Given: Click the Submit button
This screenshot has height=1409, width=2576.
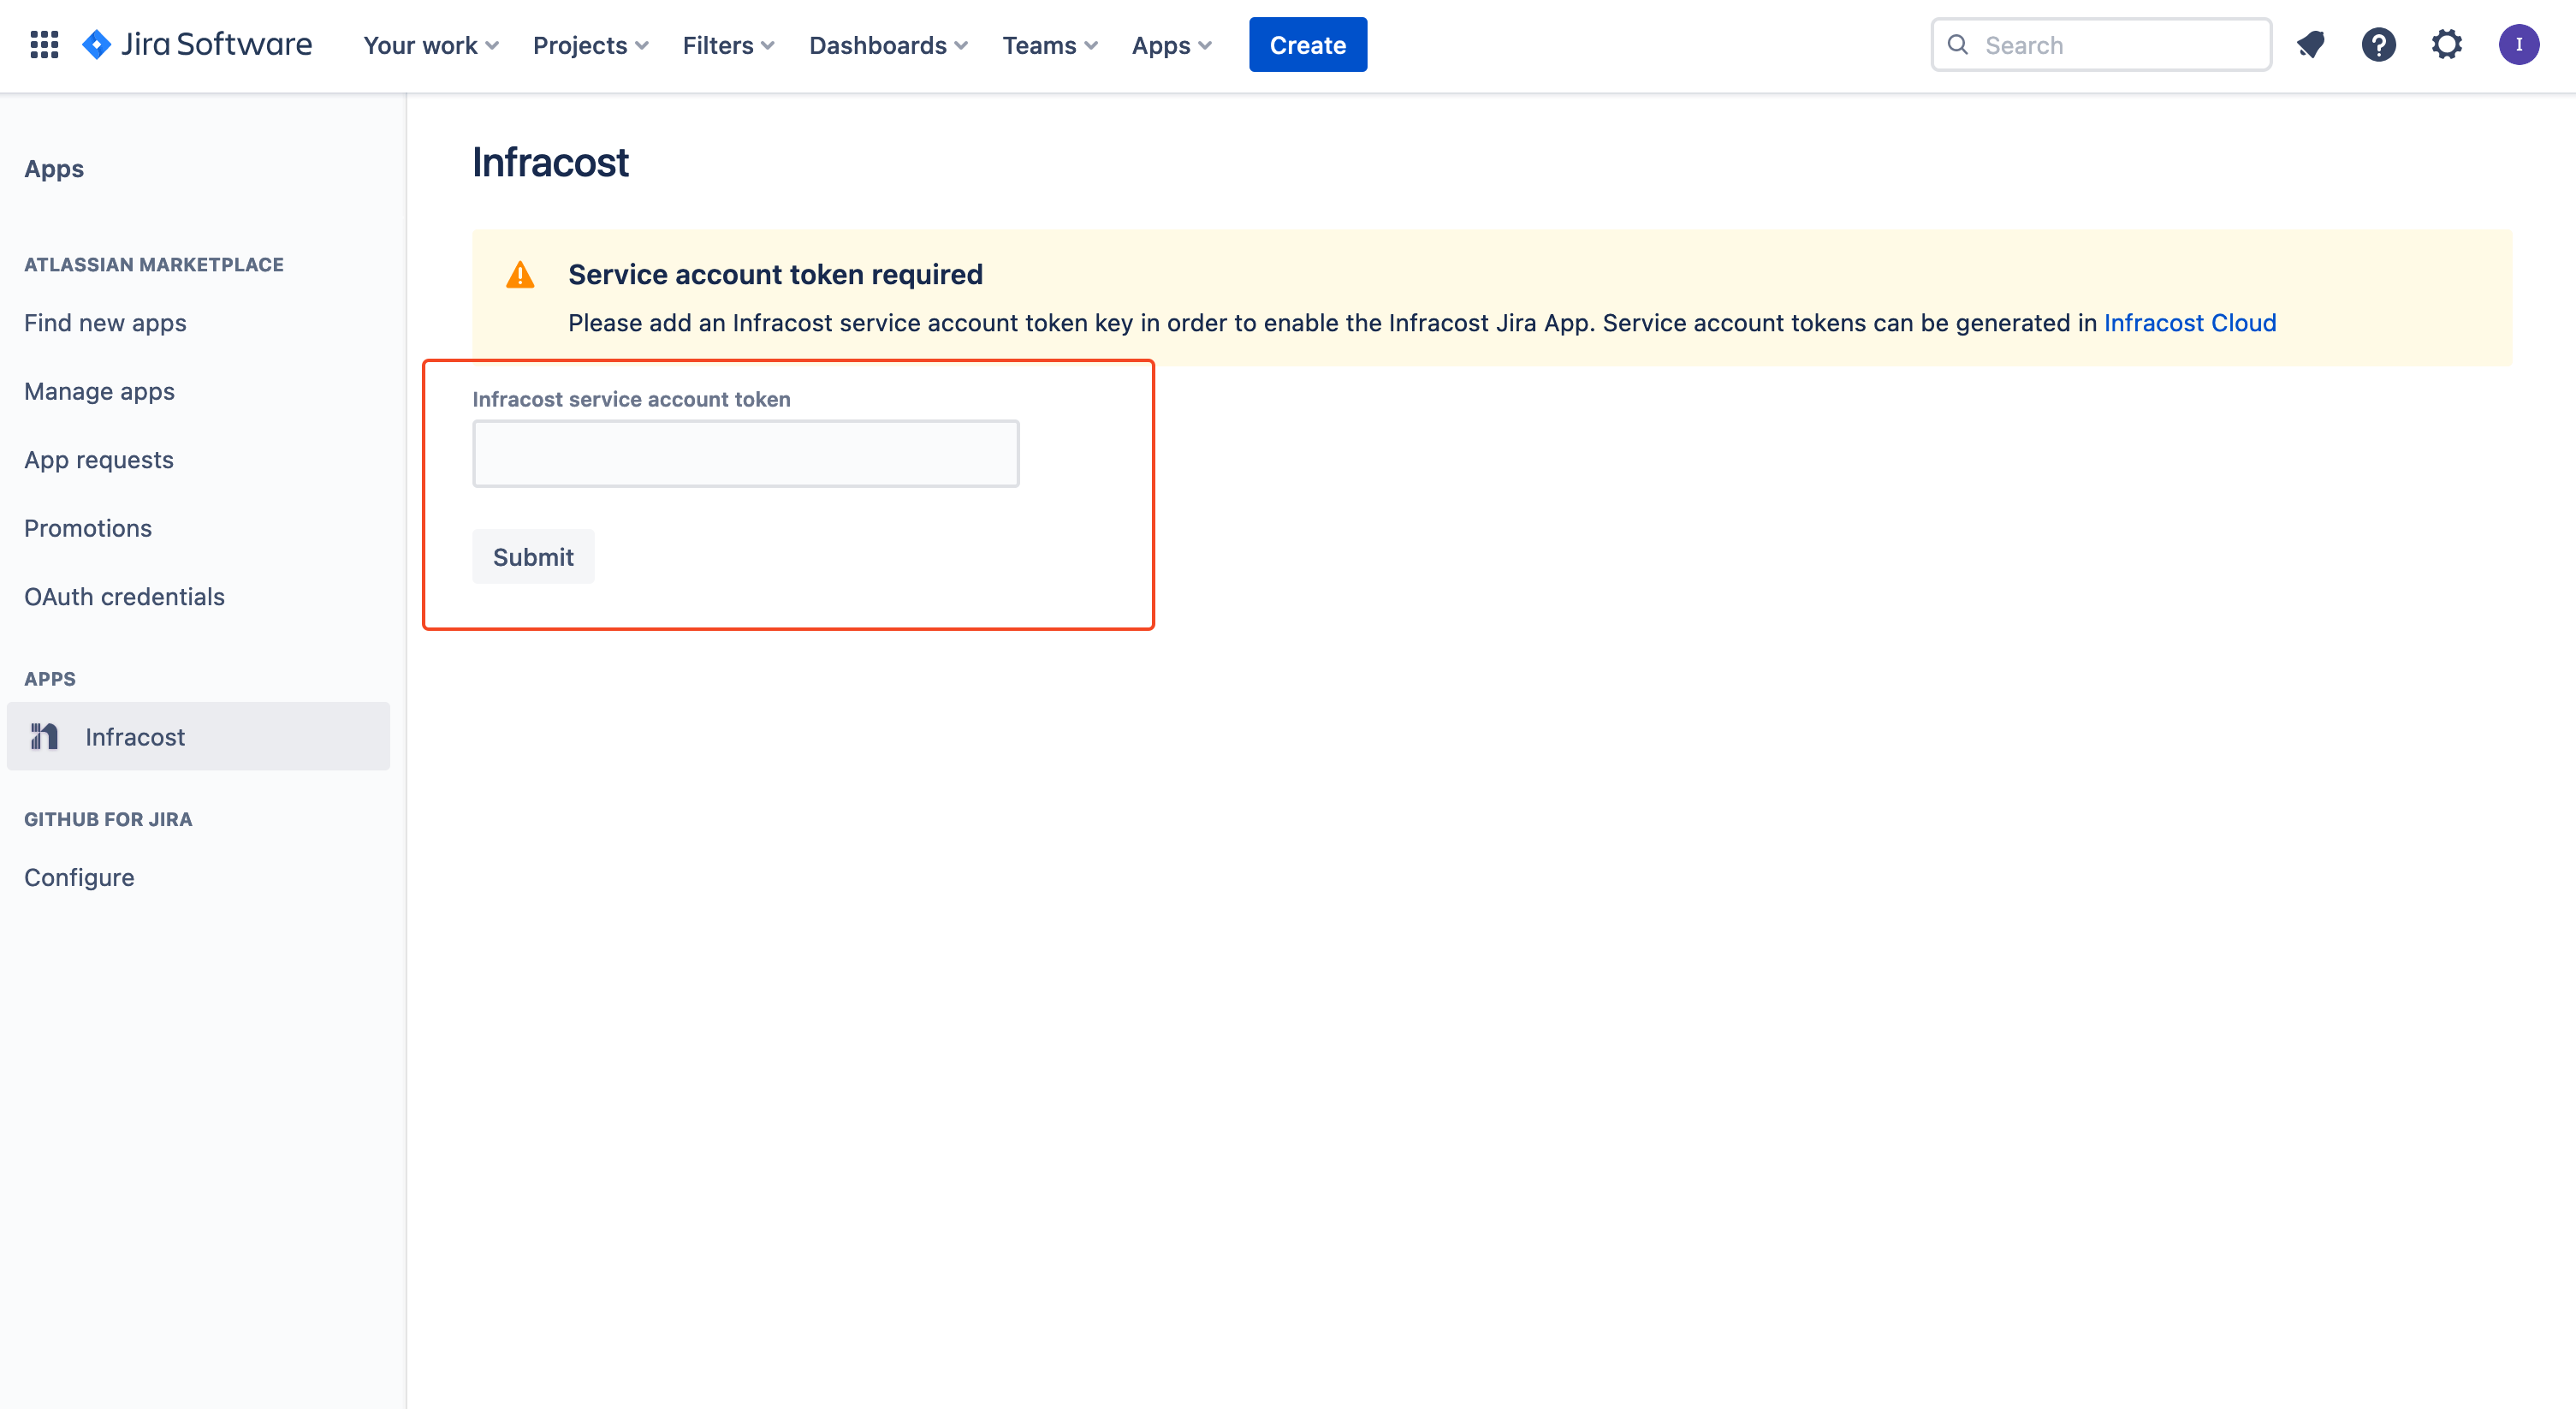Looking at the screenshot, I should 532,556.
